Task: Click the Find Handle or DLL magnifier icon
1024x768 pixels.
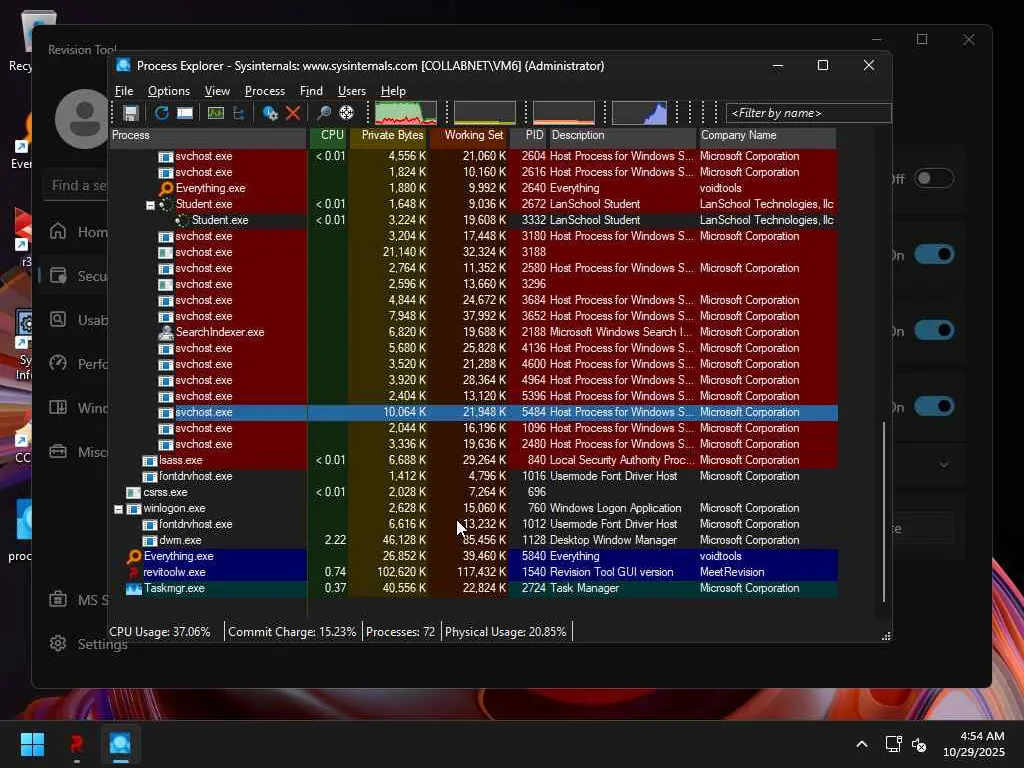Action: click(323, 113)
